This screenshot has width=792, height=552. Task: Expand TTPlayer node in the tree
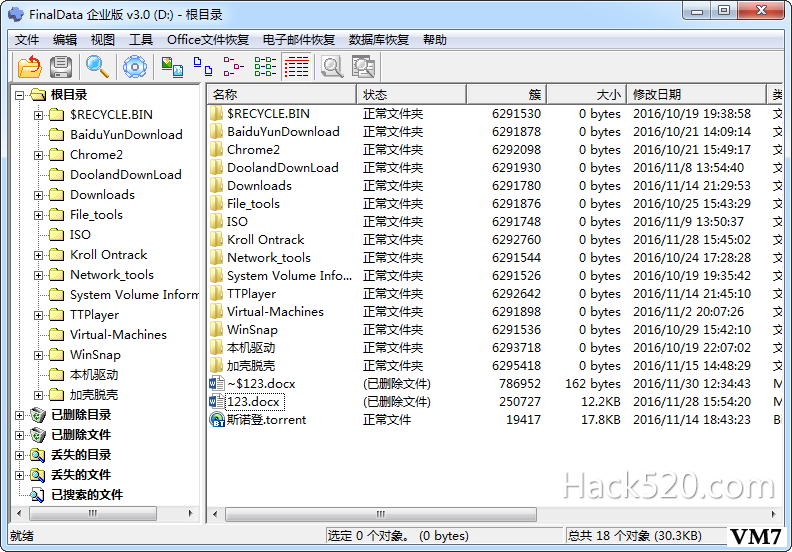tap(38, 315)
